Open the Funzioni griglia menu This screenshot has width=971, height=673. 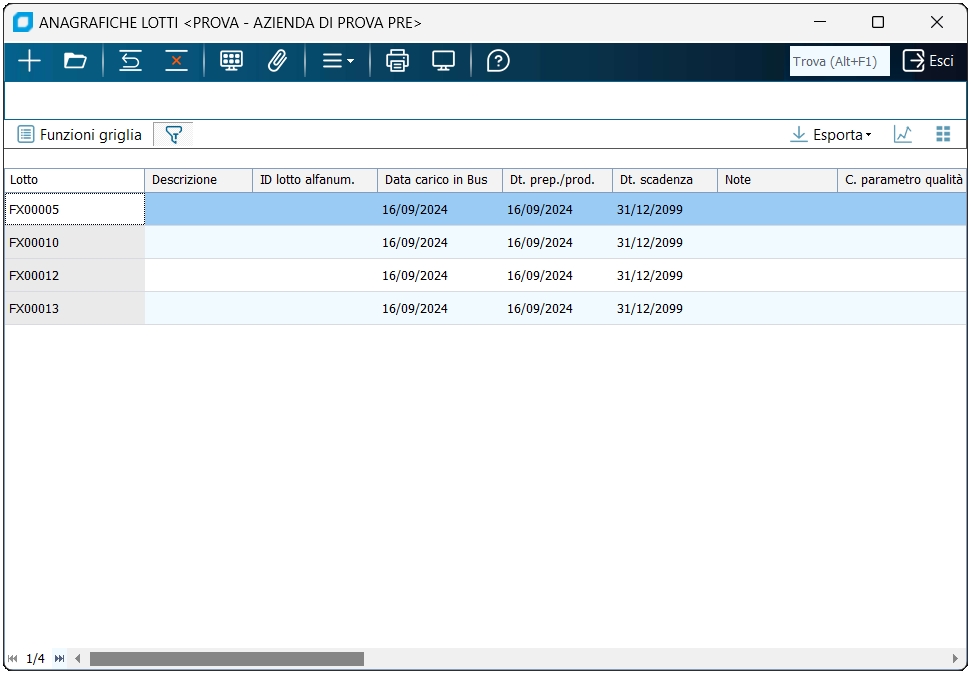[x=80, y=134]
